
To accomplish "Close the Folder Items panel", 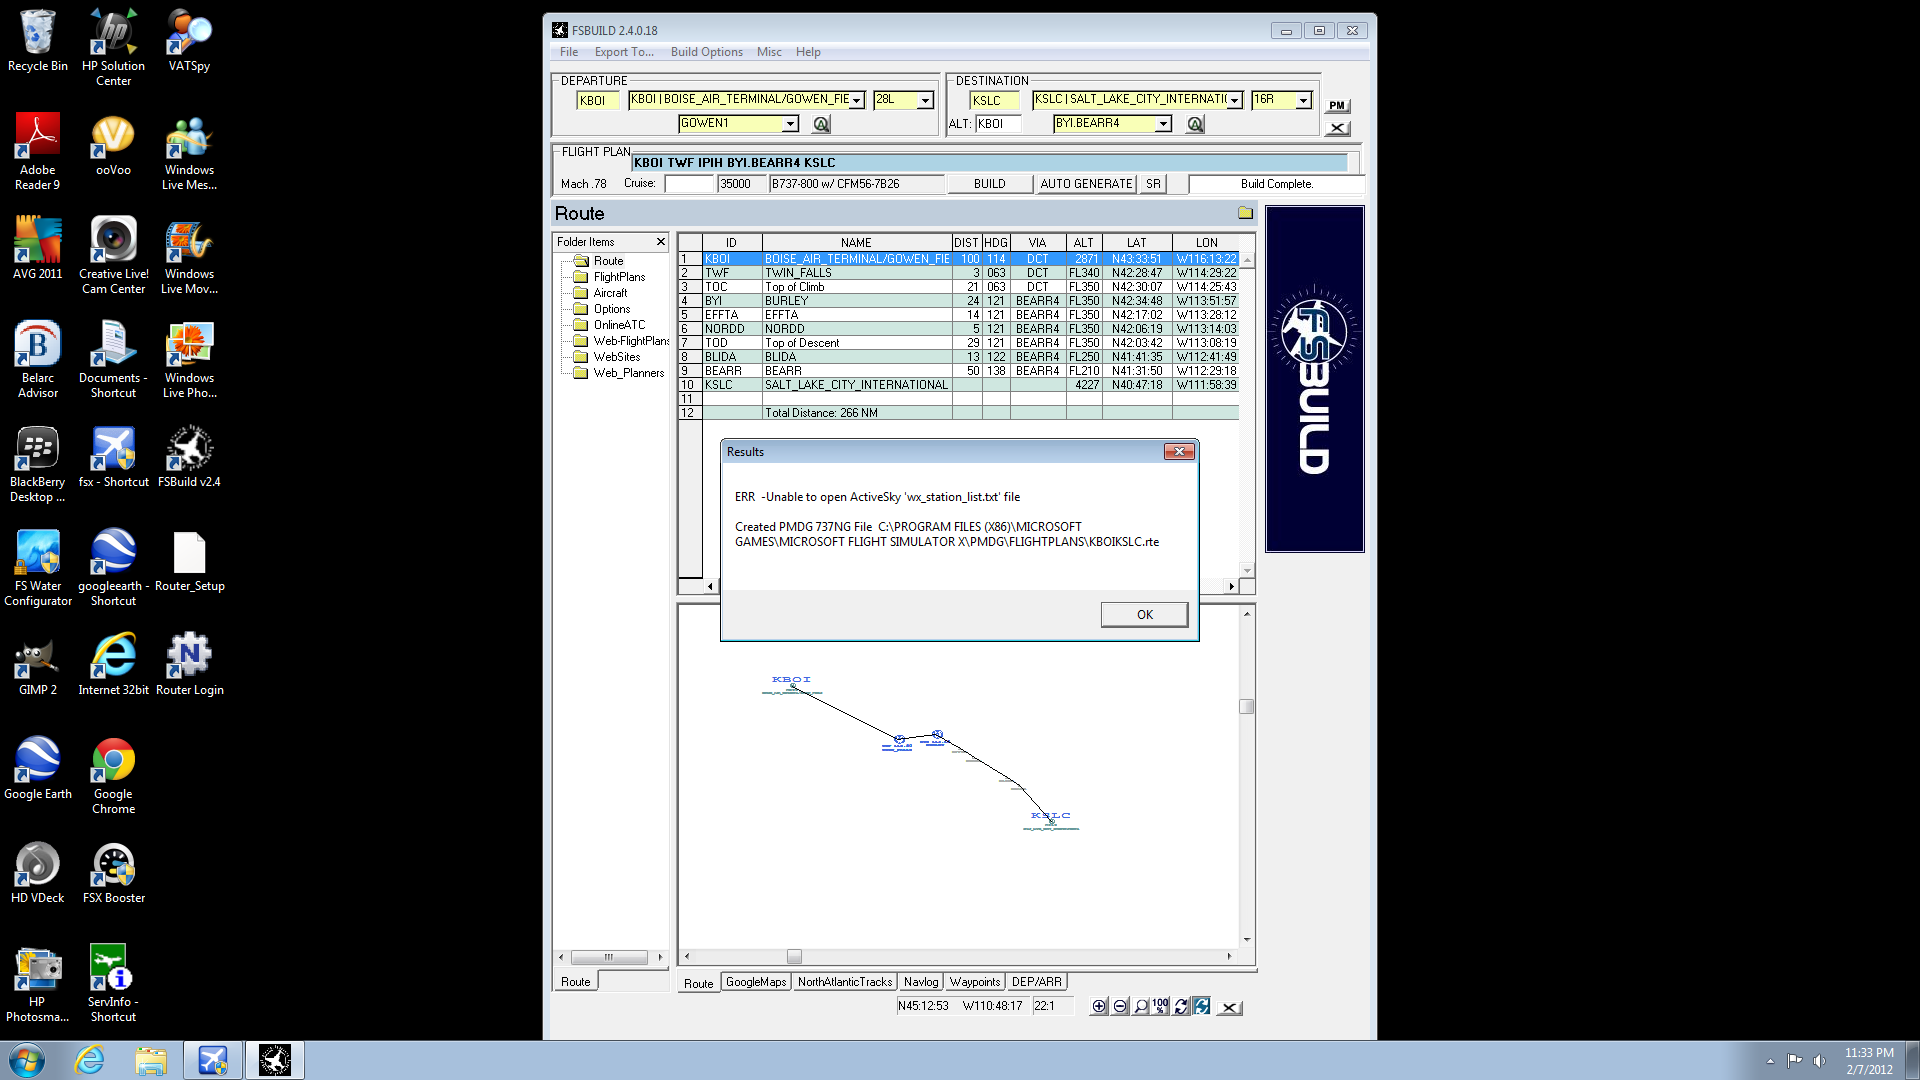I will (660, 242).
